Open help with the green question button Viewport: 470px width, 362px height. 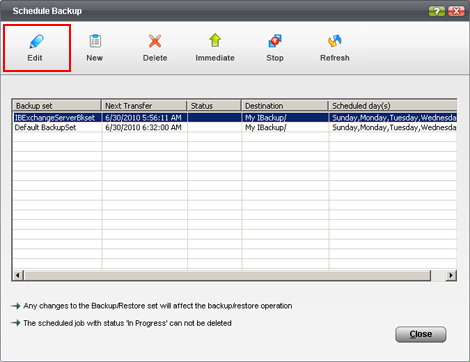(x=437, y=11)
